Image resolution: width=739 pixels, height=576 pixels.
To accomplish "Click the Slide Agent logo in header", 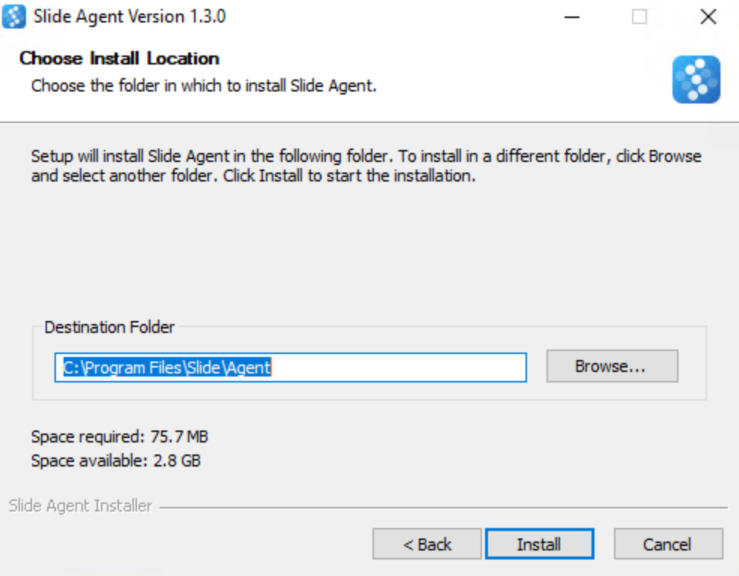I will [696, 79].
